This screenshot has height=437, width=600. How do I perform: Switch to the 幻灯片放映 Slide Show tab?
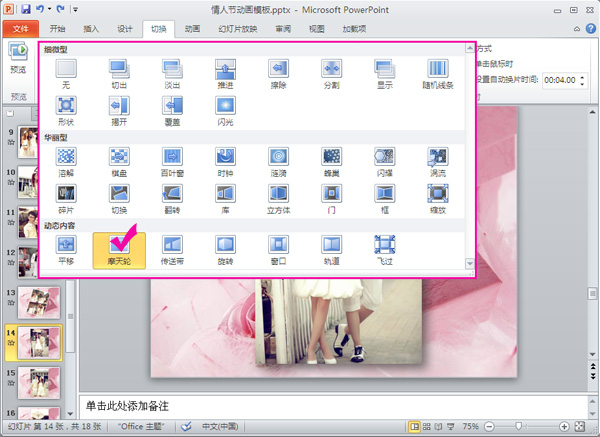click(x=238, y=29)
